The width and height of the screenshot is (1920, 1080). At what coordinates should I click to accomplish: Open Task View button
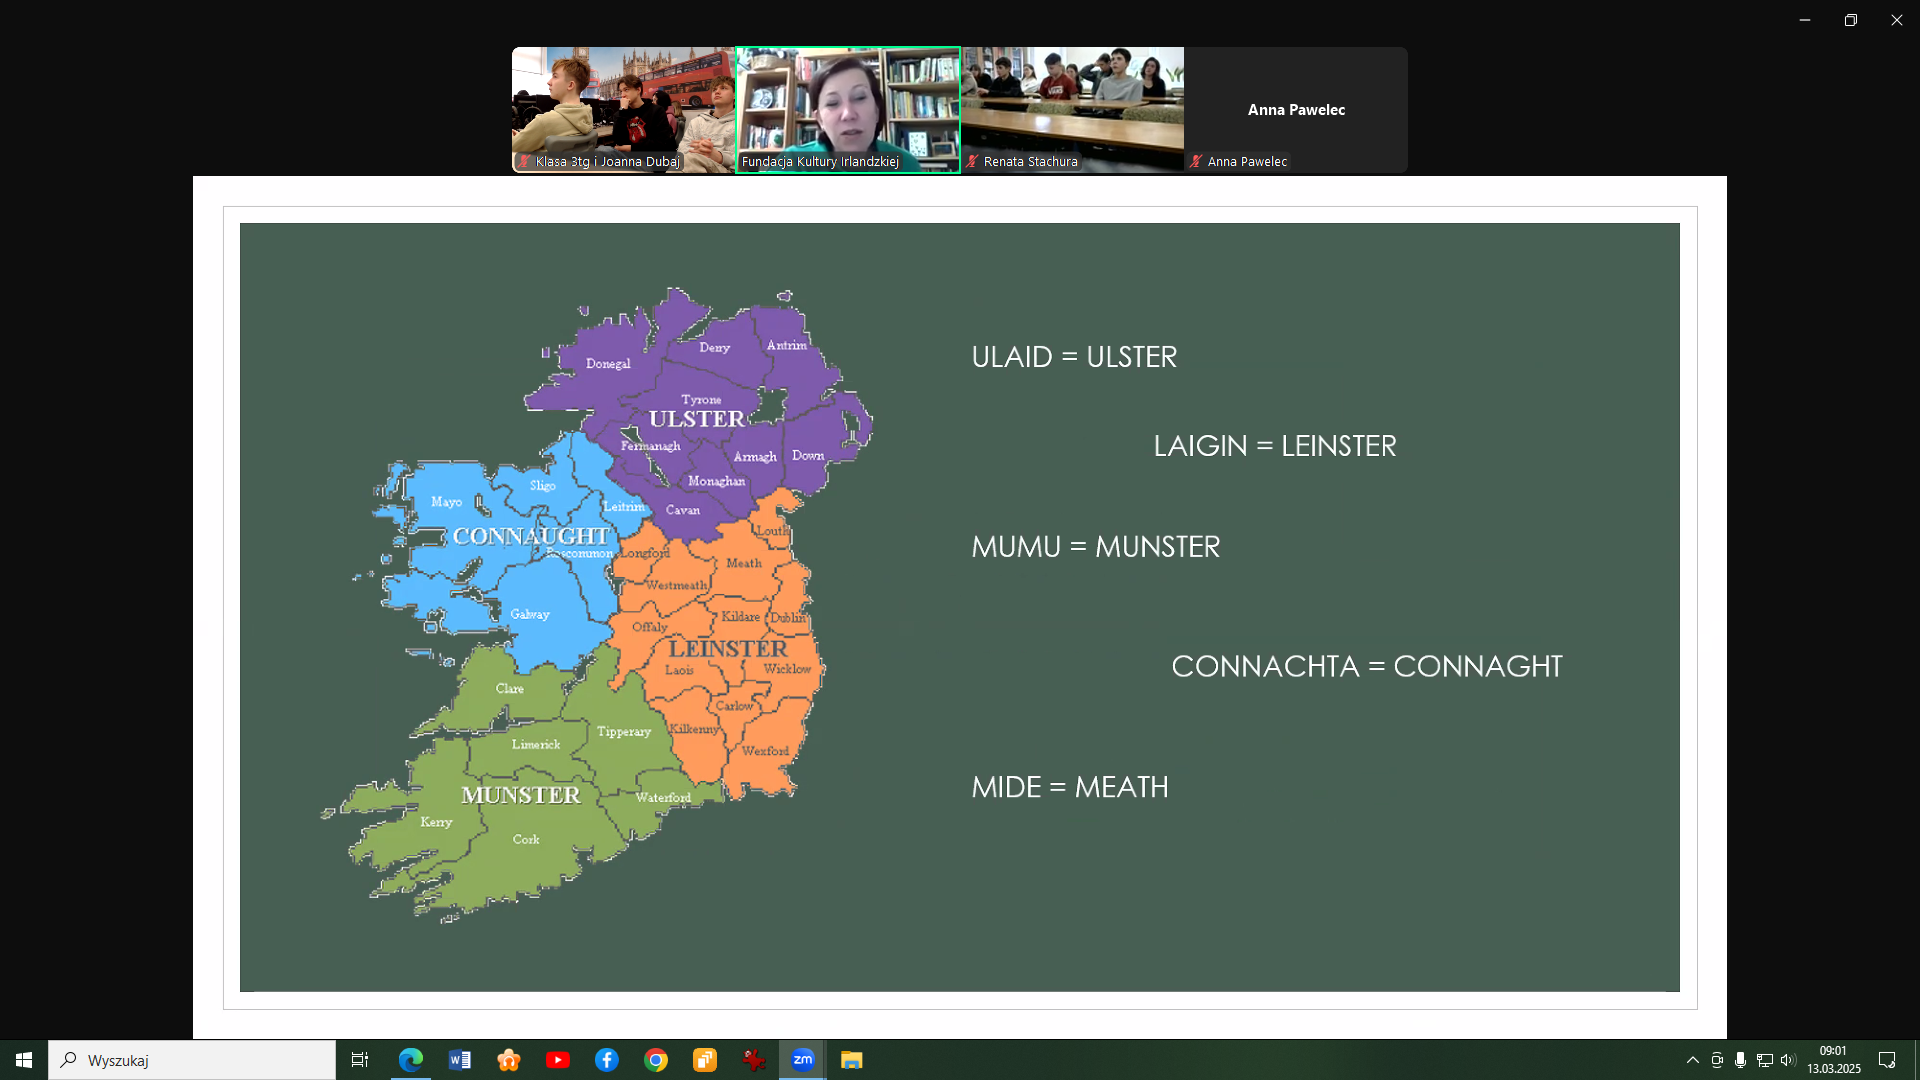coord(360,1060)
